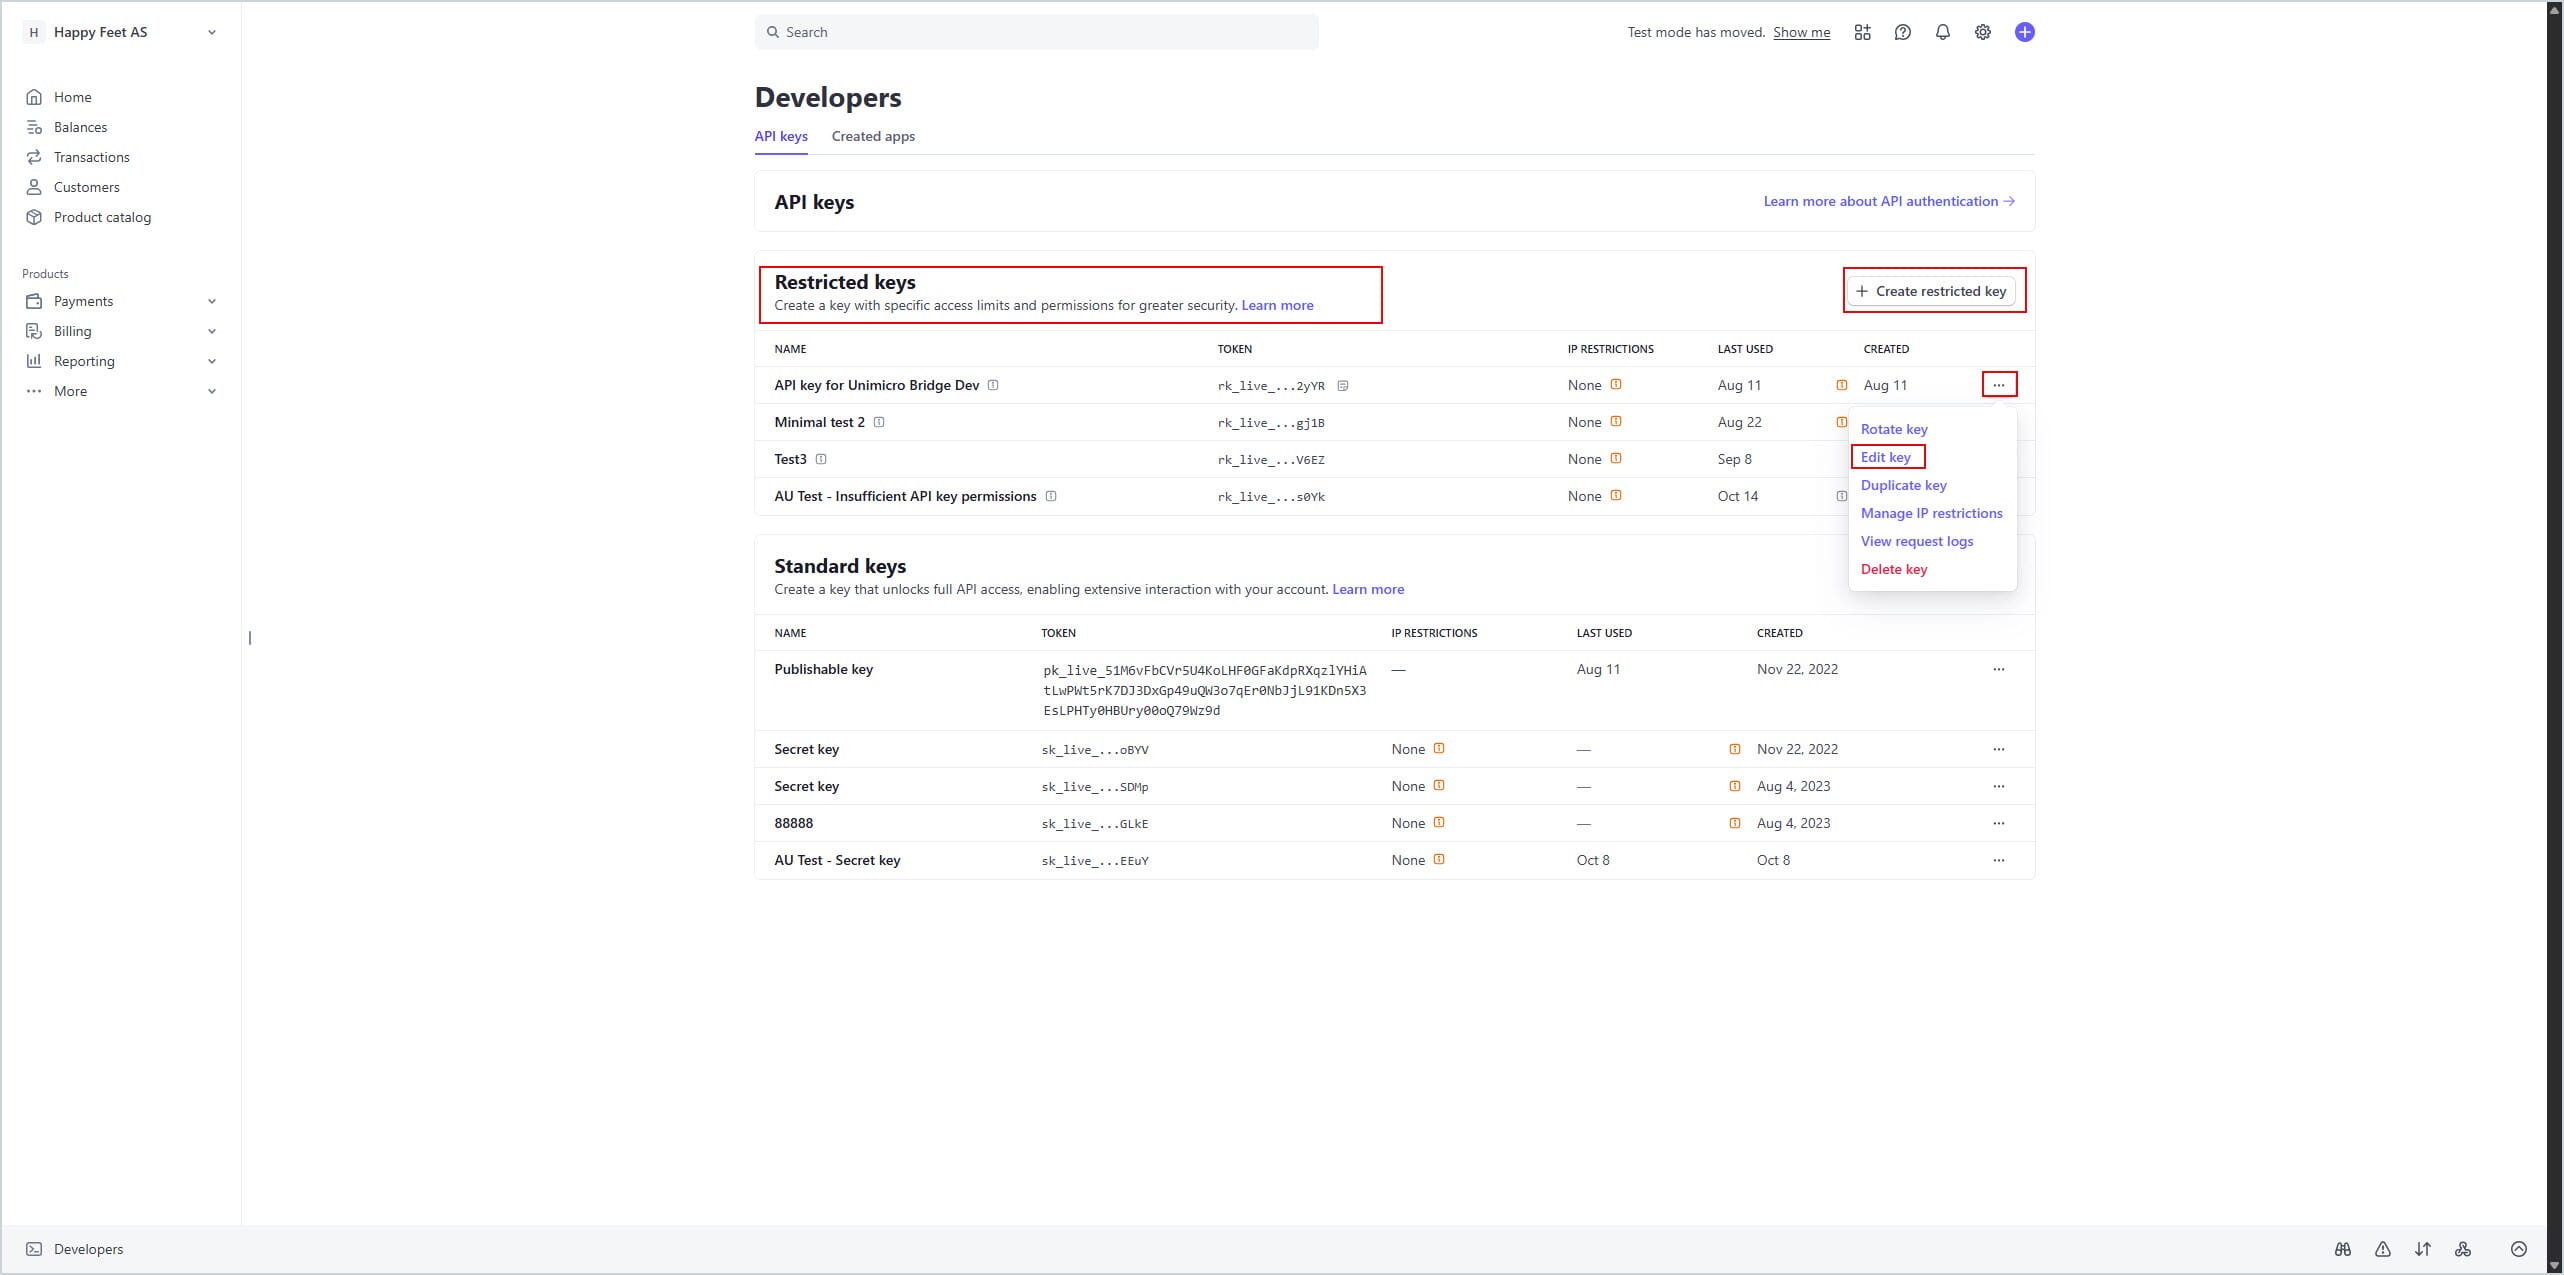Switch to the Created apps tab
Screen dimensions: 2564x1275
[x=872, y=136]
